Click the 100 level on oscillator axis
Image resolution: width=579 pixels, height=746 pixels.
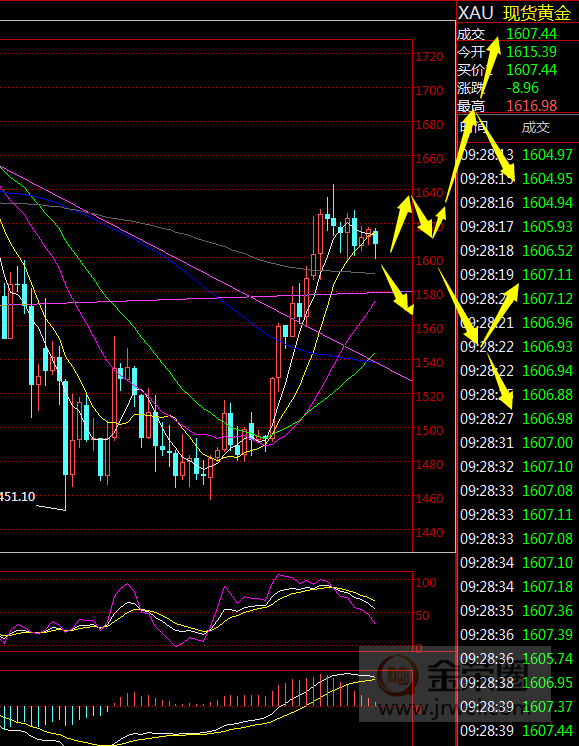426,583
